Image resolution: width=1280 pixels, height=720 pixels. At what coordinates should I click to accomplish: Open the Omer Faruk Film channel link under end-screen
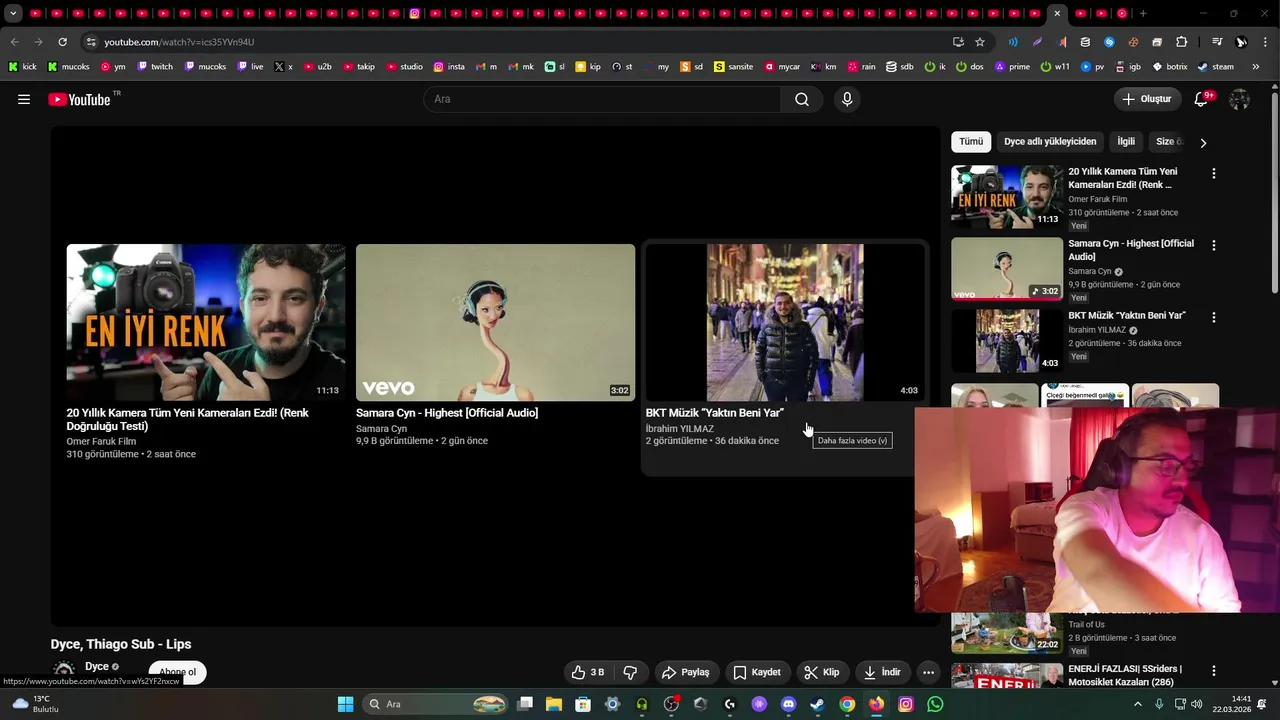(x=101, y=441)
